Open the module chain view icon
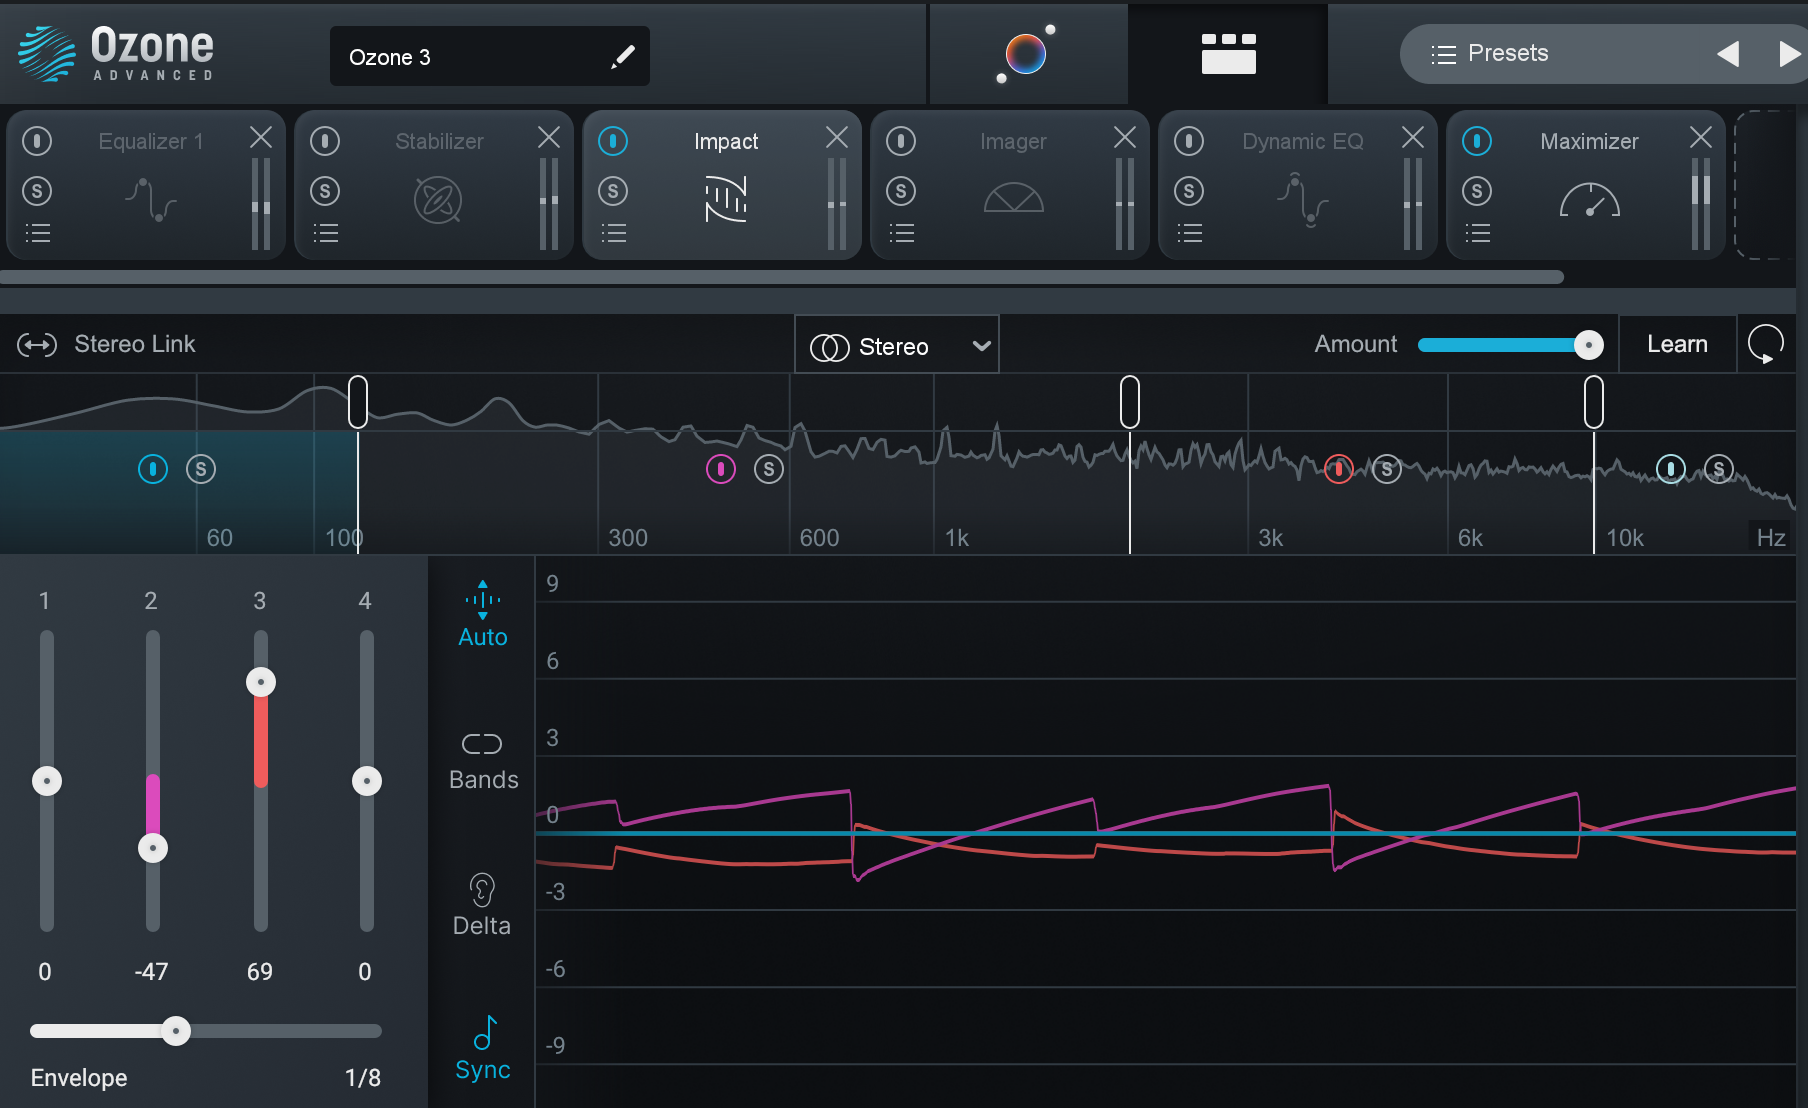The width and height of the screenshot is (1808, 1108). point(1228,54)
